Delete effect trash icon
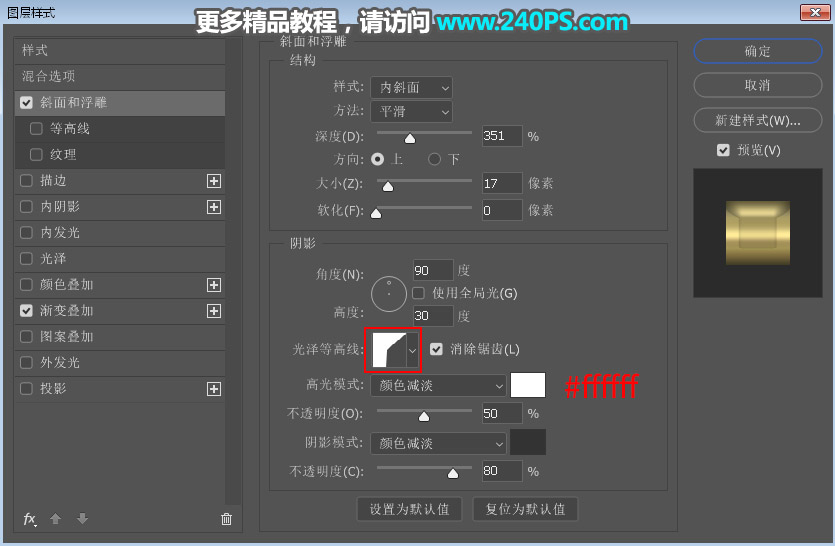 click(x=226, y=519)
